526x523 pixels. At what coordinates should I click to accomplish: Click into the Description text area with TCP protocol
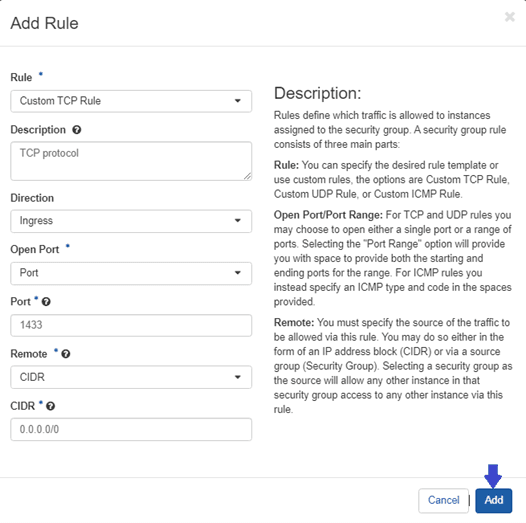[x=131, y=161]
